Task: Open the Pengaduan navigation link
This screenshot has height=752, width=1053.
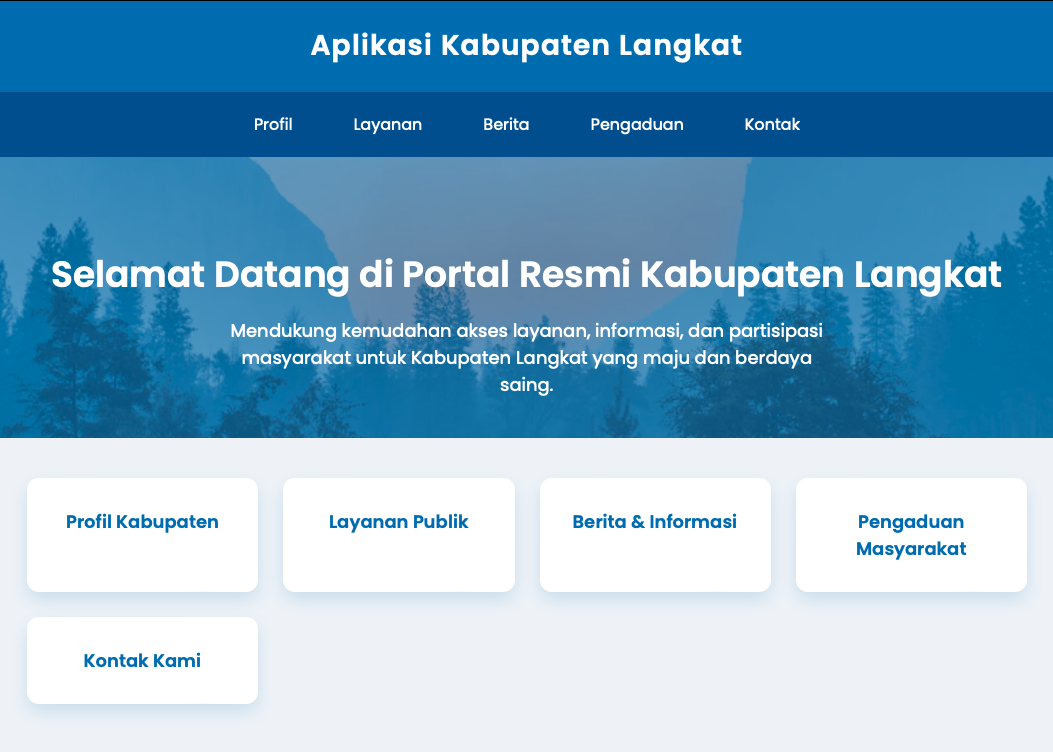Action: pyautogui.click(x=637, y=125)
